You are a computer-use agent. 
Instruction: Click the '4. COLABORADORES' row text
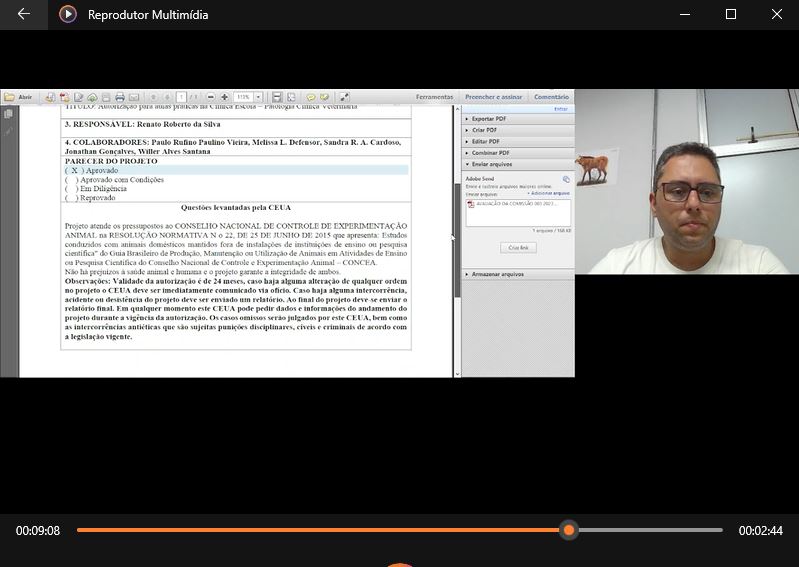point(233,147)
